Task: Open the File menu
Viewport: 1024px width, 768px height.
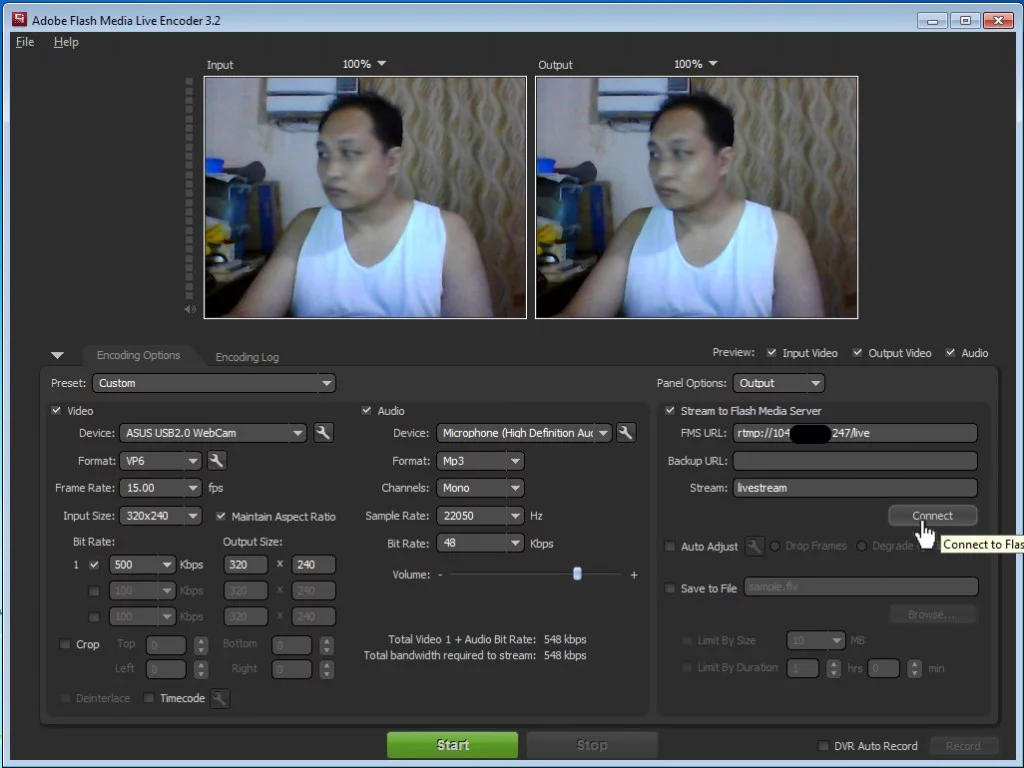Action: [25, 42]
